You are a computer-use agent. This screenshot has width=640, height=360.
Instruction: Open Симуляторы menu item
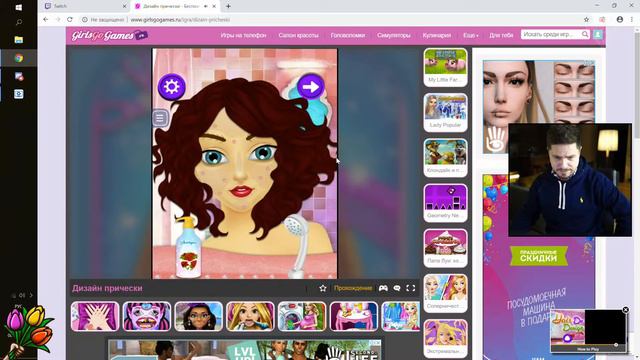tap(394, 36)
